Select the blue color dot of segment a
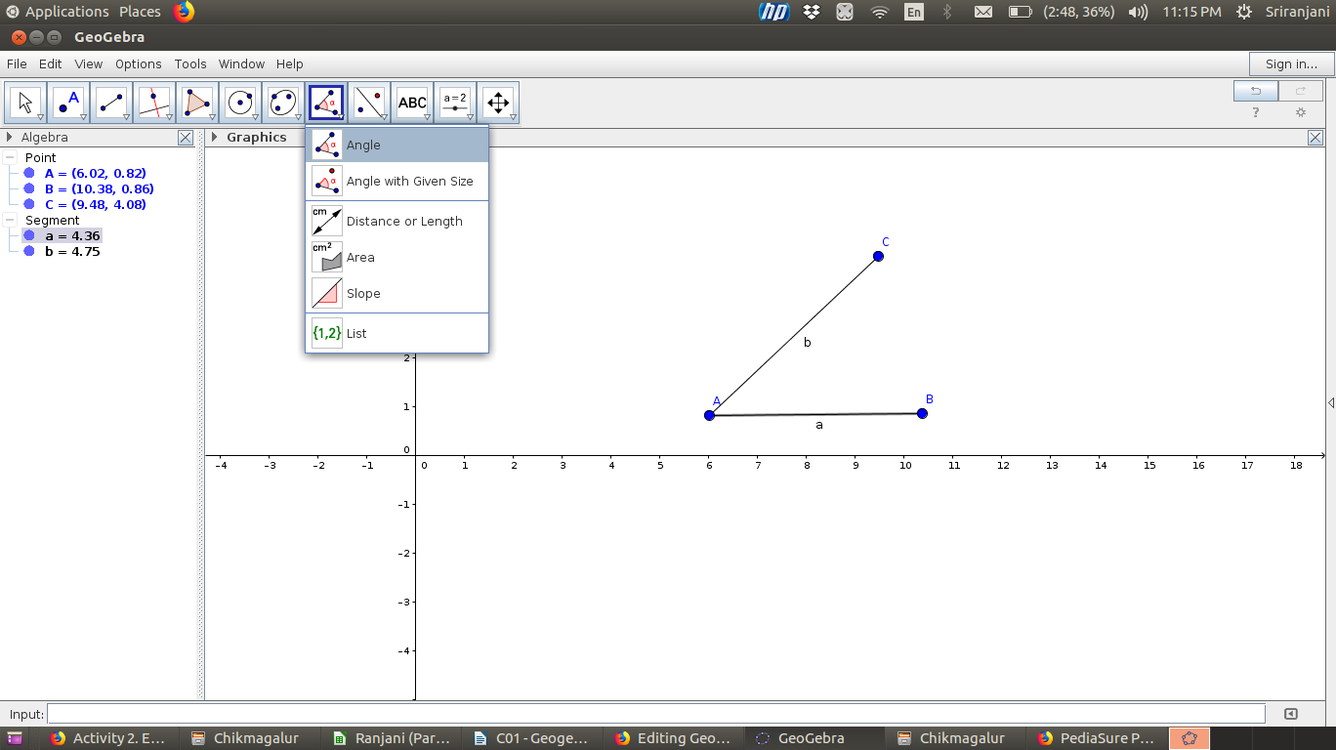 click(x=28, y=235)
